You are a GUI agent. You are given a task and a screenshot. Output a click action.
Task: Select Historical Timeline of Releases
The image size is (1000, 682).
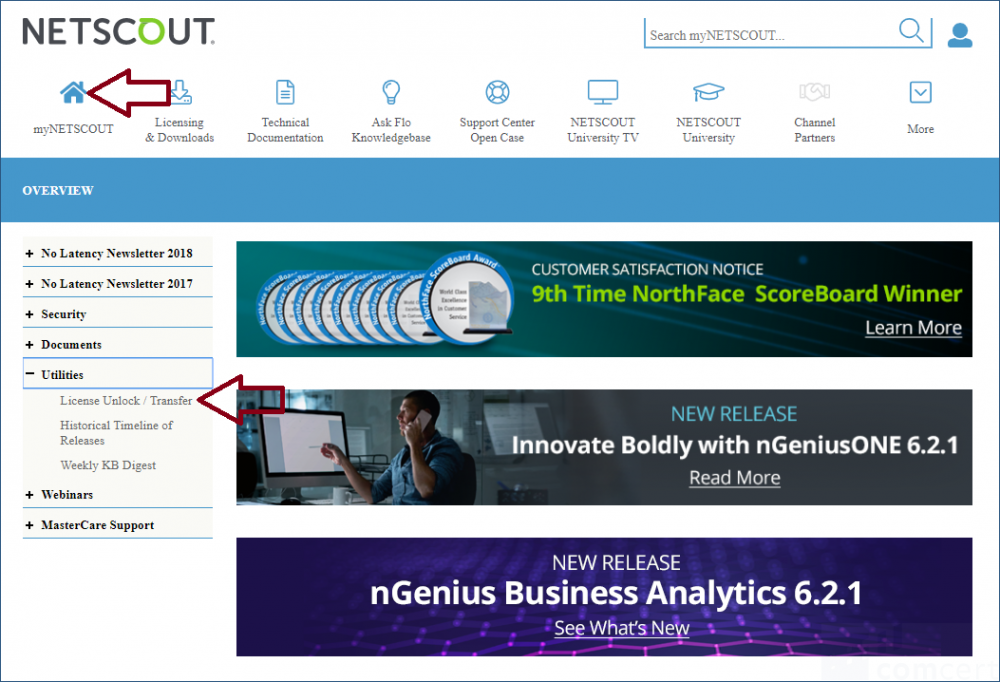[x=116, y=433]
